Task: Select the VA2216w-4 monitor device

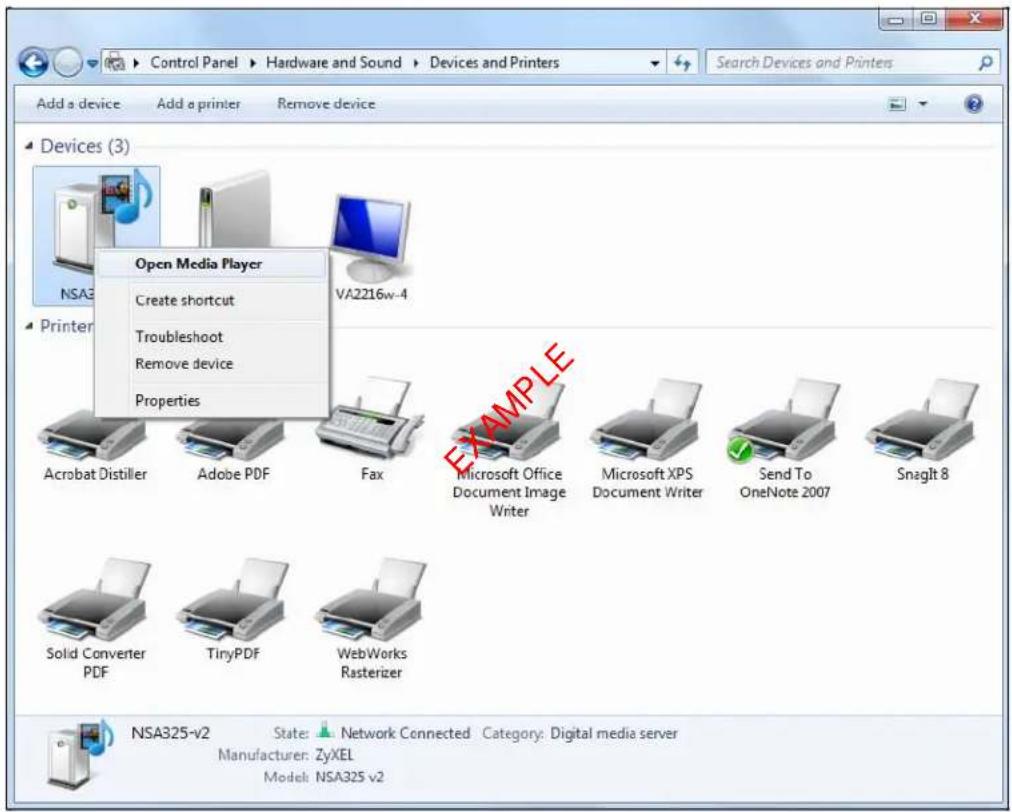Action: click(x=371, y=249)
